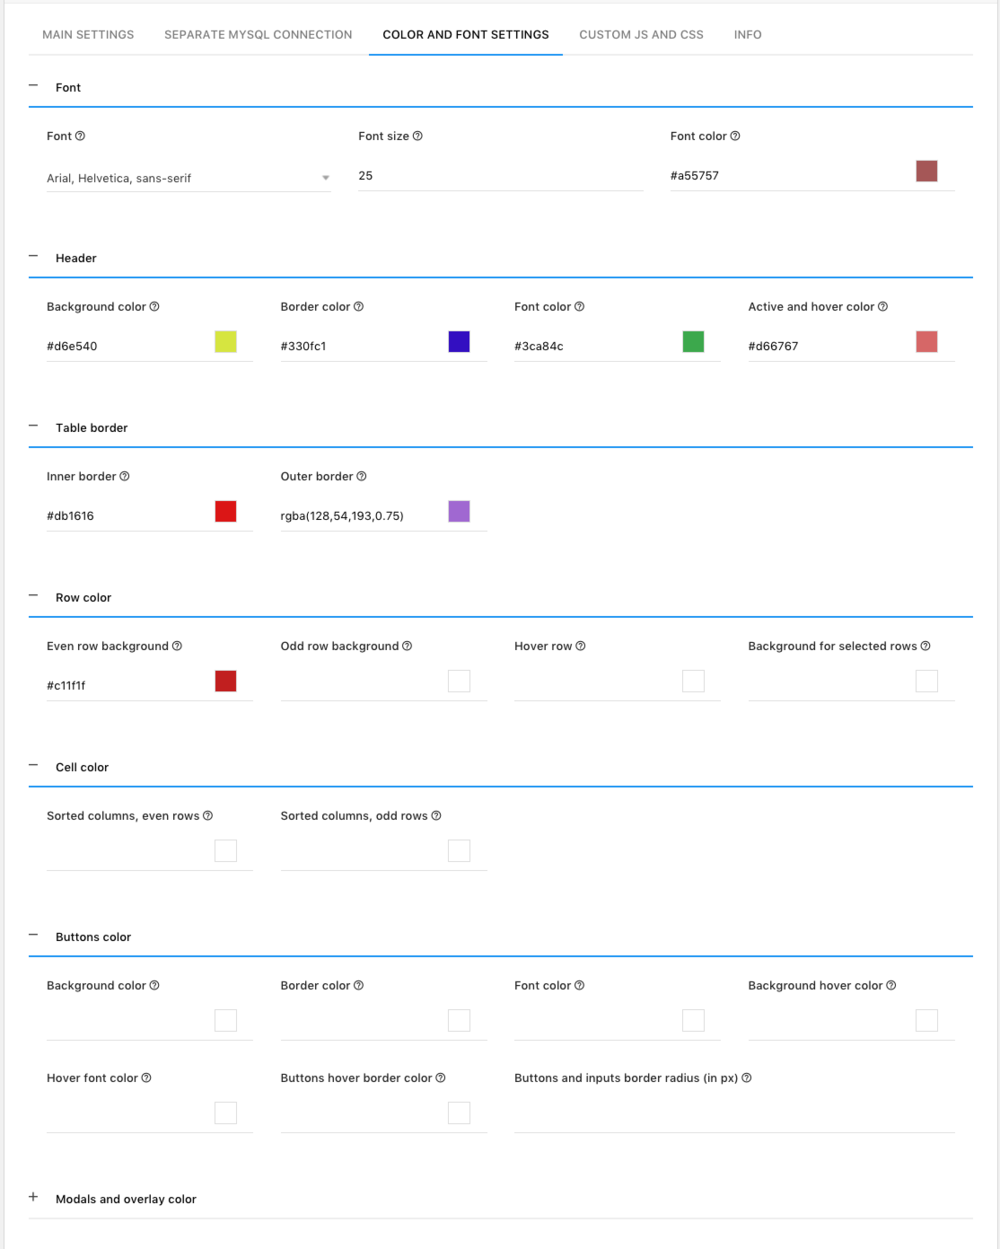
Task: Click help icon beside Even row background
Action: 177,646
